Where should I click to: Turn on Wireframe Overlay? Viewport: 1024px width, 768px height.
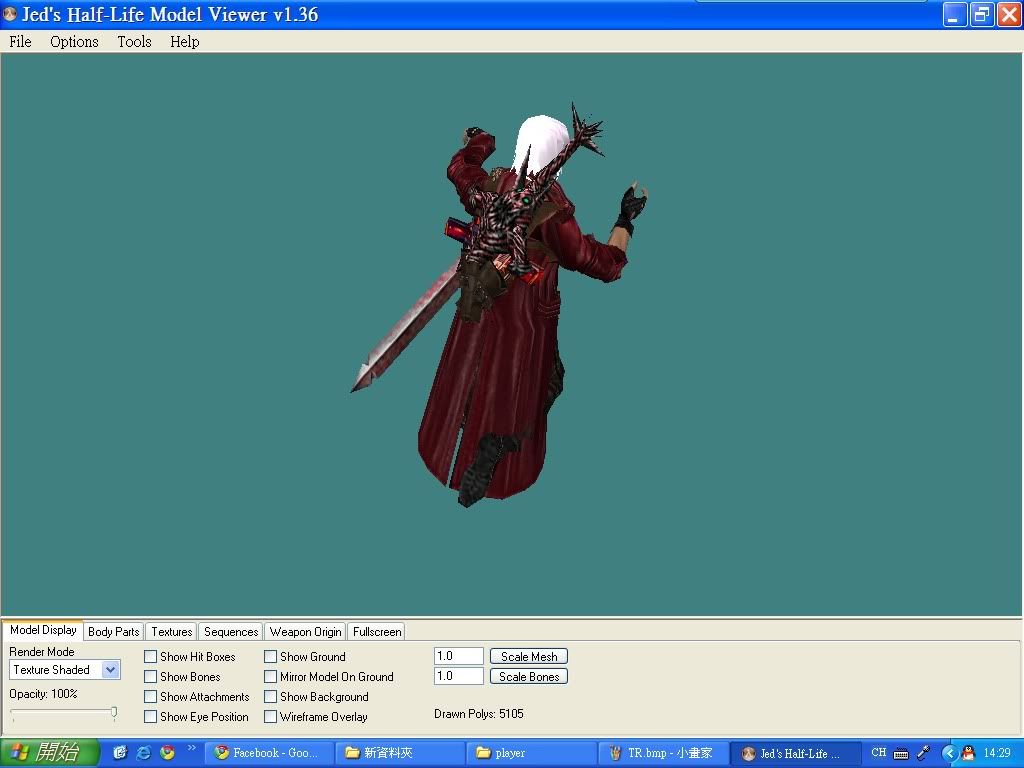pos(271,717)
